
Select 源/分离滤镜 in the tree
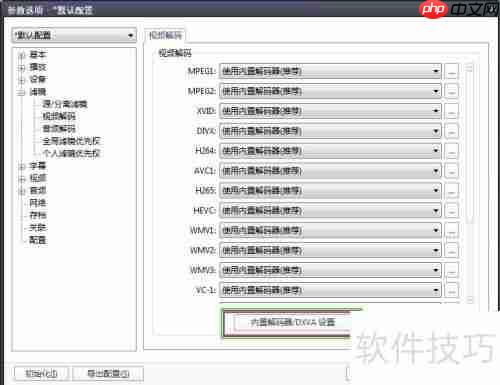pyautogui.click(x=65, y=104)
